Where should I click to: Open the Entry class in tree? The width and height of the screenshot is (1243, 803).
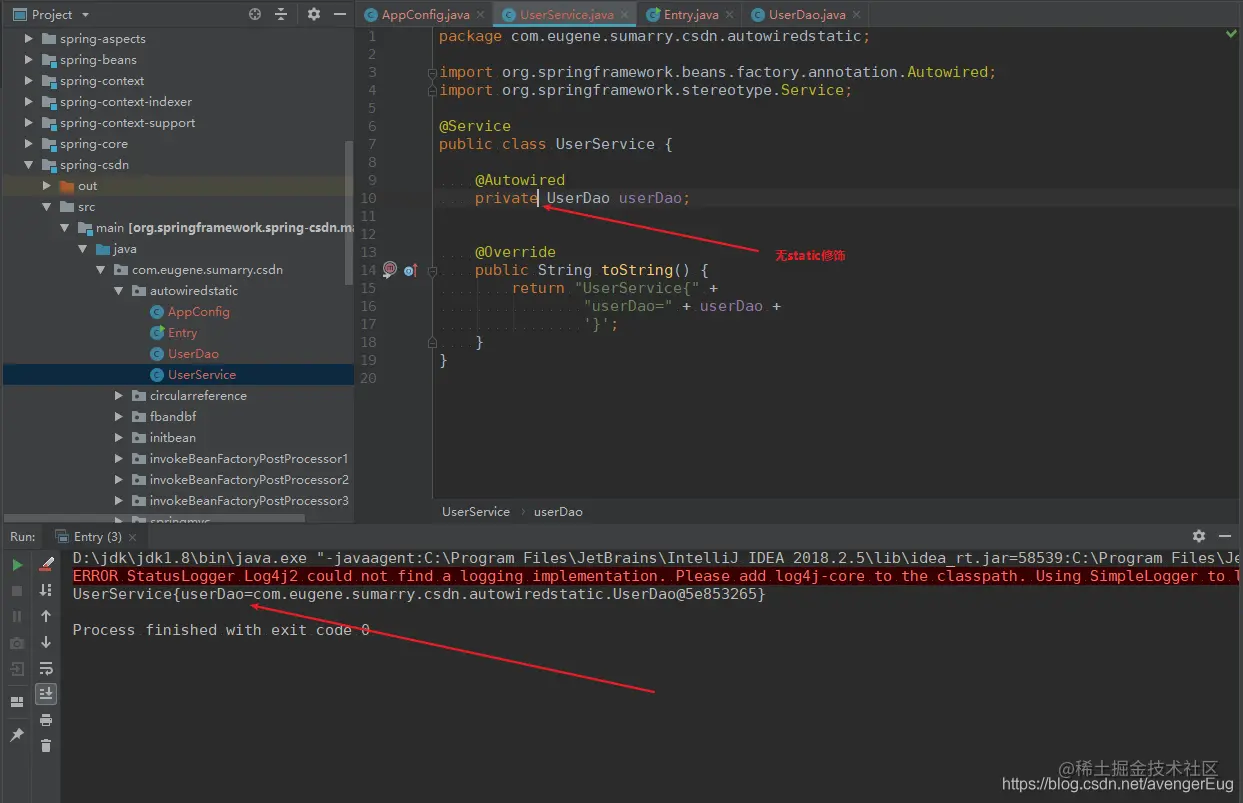coord(182,333)
